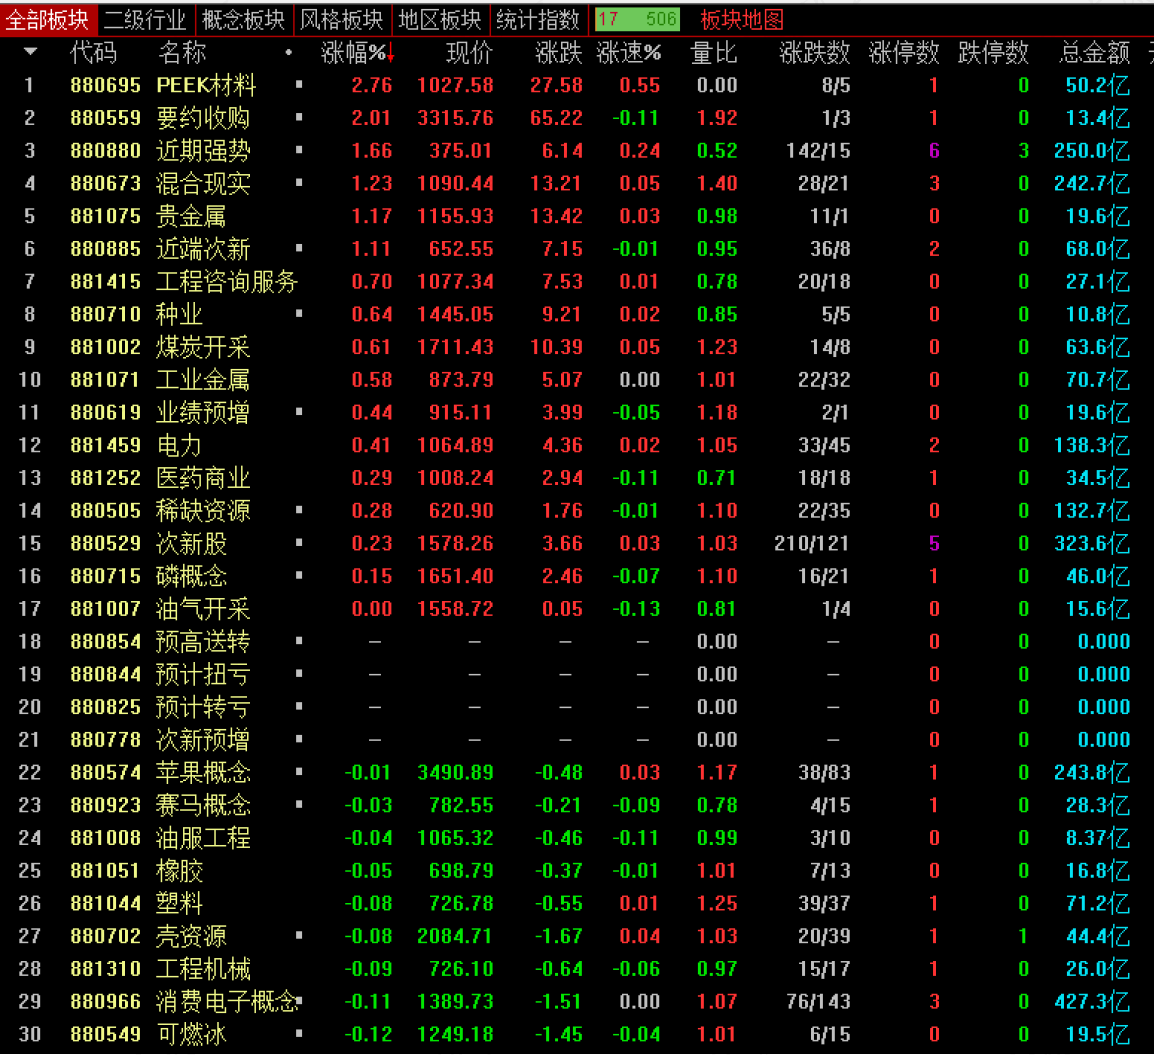This screenshot has width=1154, height=1055.
Task: Select the 油气开采 sector name
Action: tap(203, 609)
